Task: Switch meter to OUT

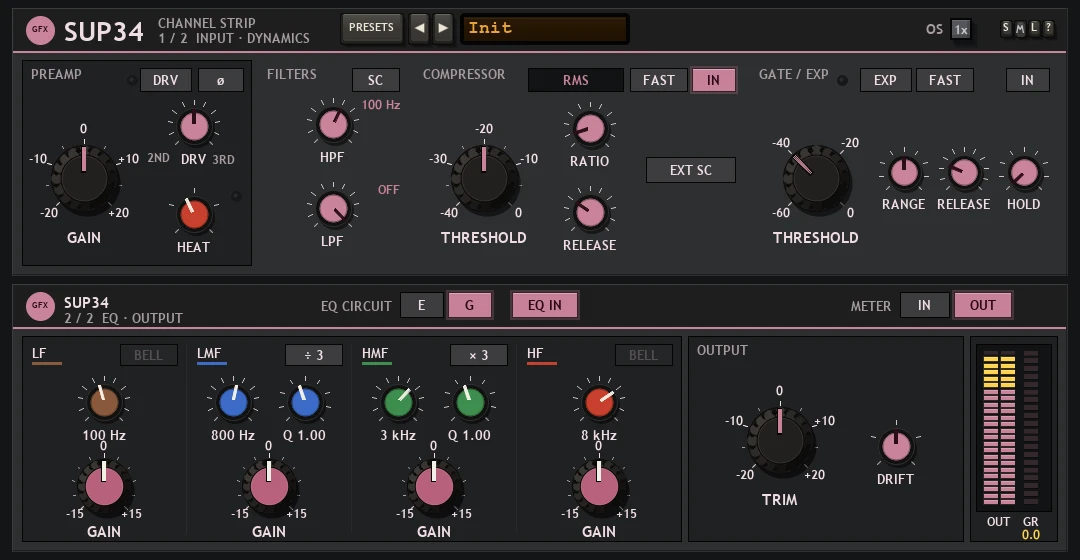Action: 983,305
